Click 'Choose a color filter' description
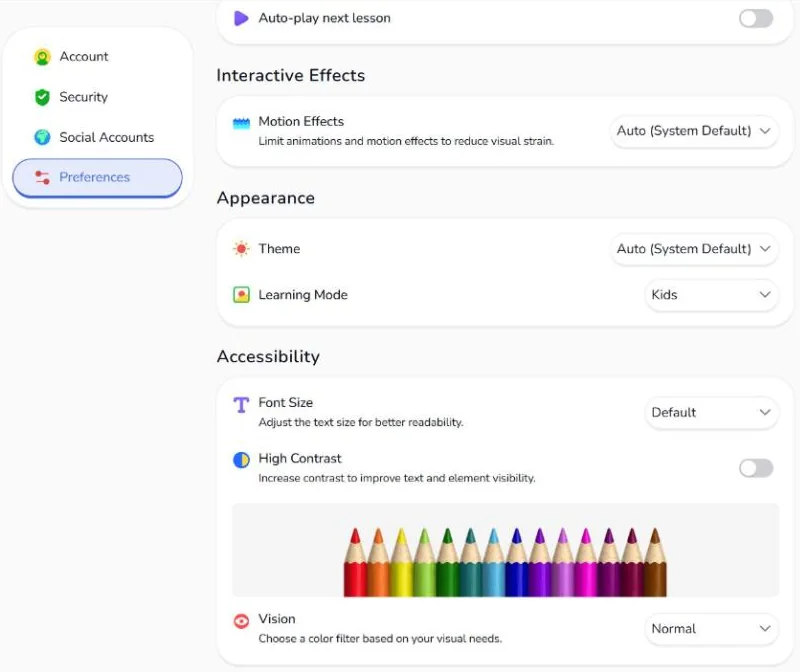This screenshot has width=800, height=672. click(x=380, y=639)
